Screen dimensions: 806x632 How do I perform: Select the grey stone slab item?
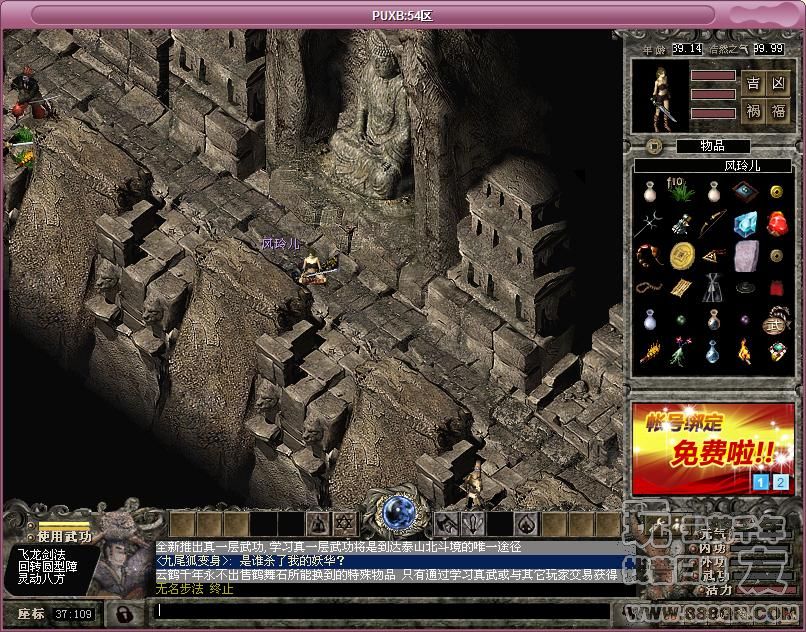pyautogui.click(x=745, y=256)
